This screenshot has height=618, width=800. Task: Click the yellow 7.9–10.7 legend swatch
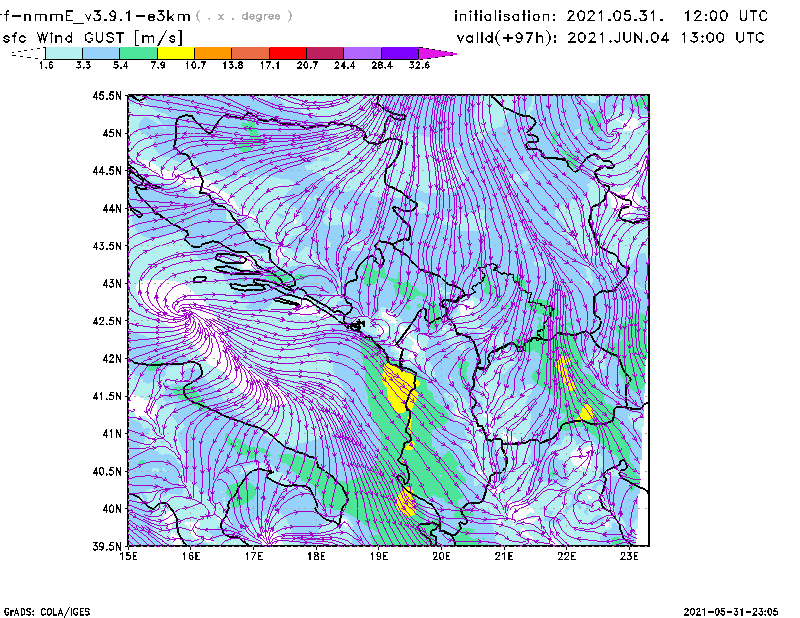click(x=176, y=53)
